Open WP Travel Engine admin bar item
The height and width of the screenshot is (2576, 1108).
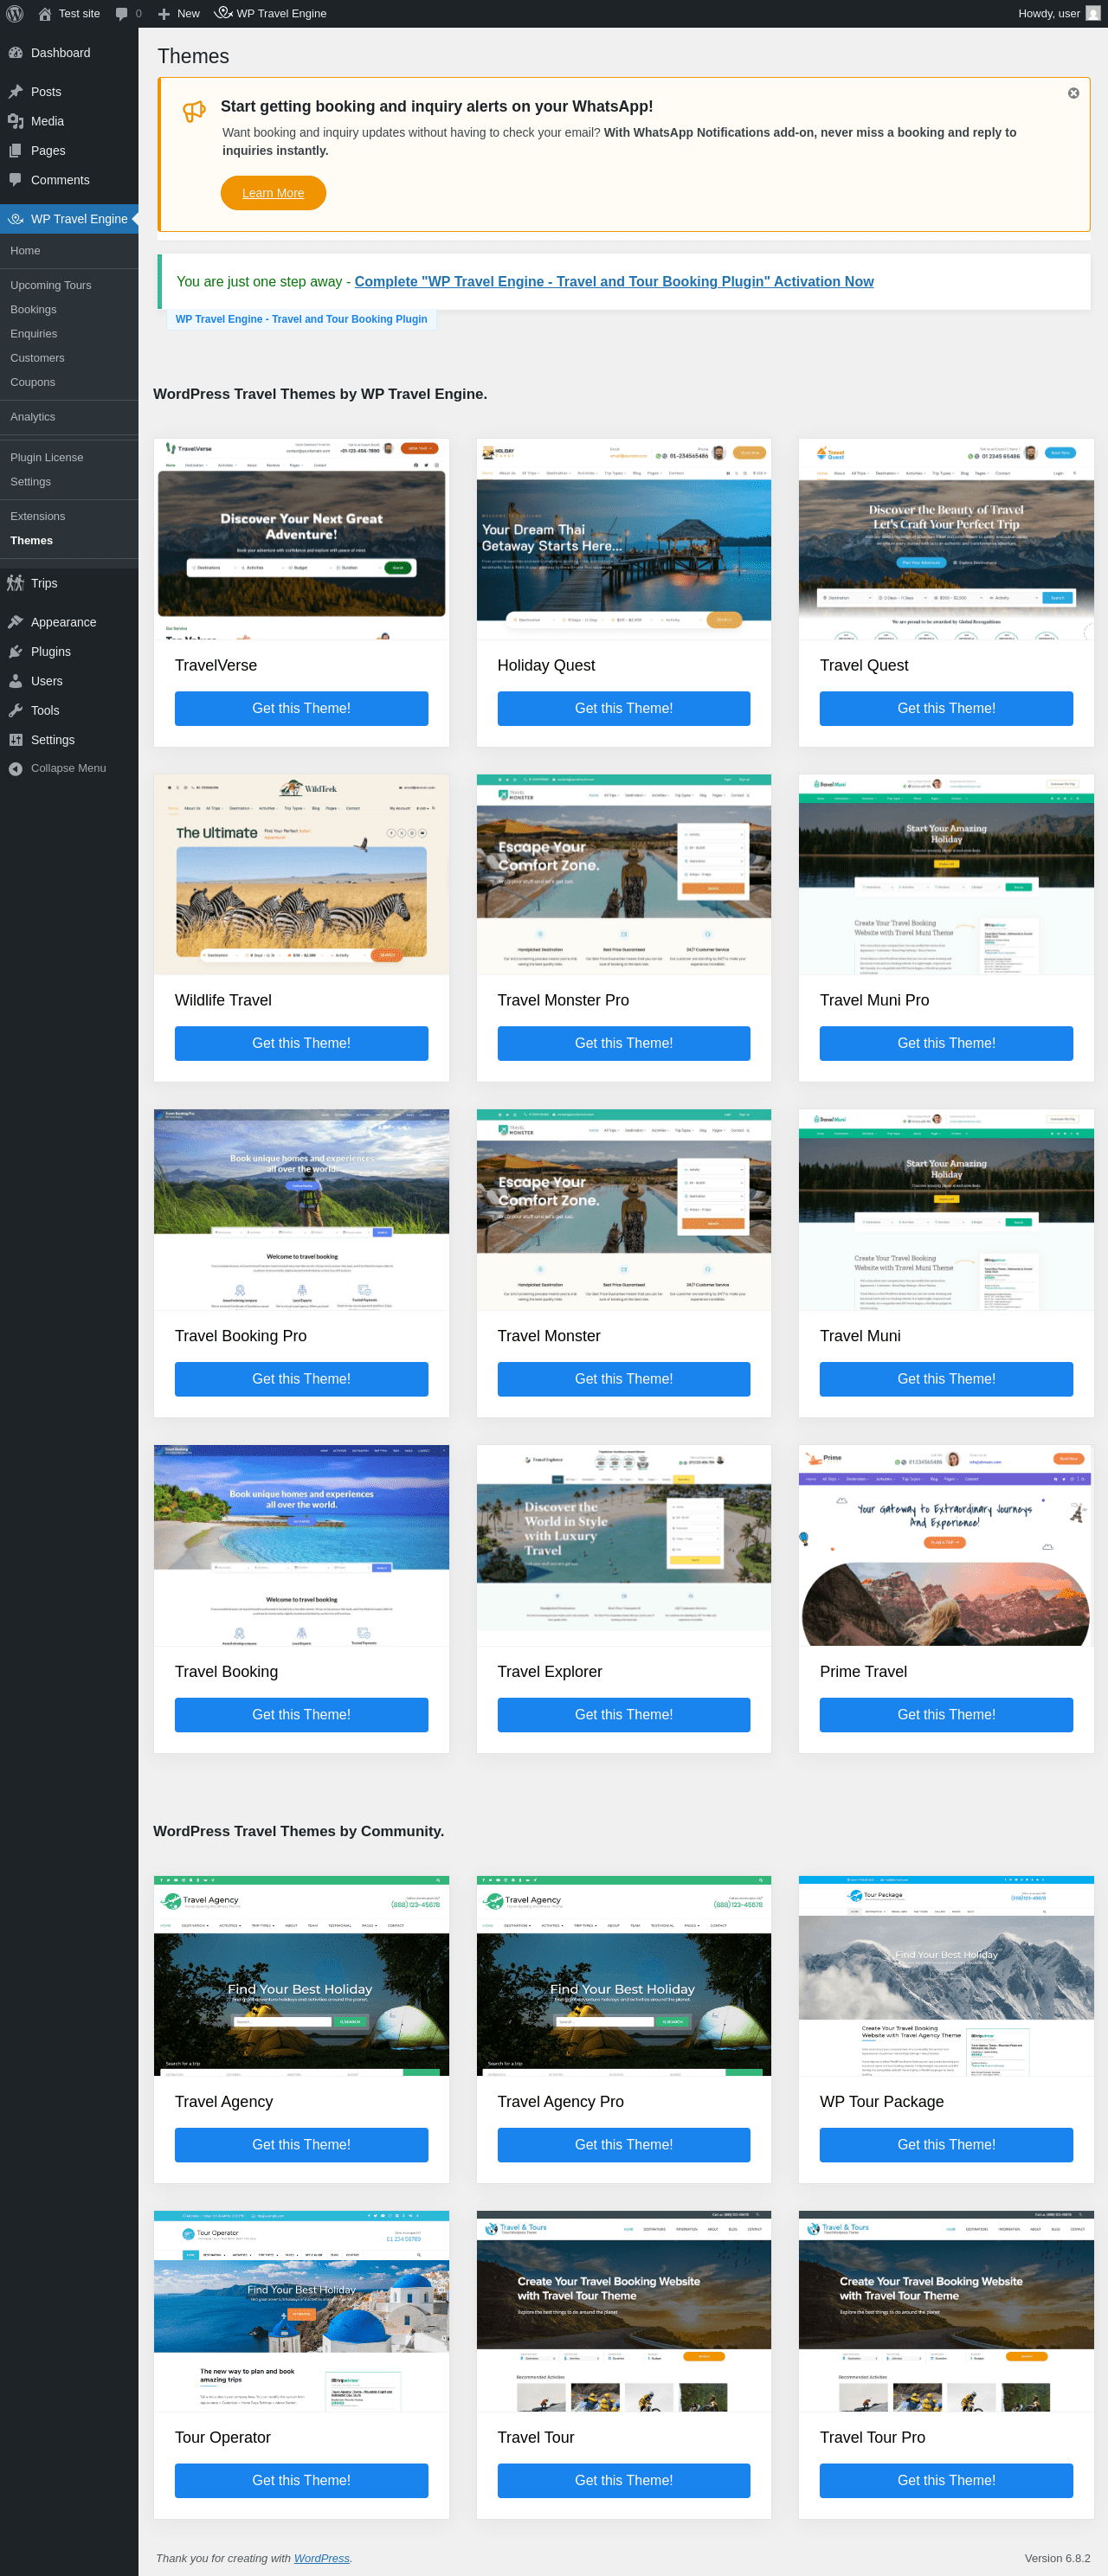pyautogui.click(x=270, y=13)
